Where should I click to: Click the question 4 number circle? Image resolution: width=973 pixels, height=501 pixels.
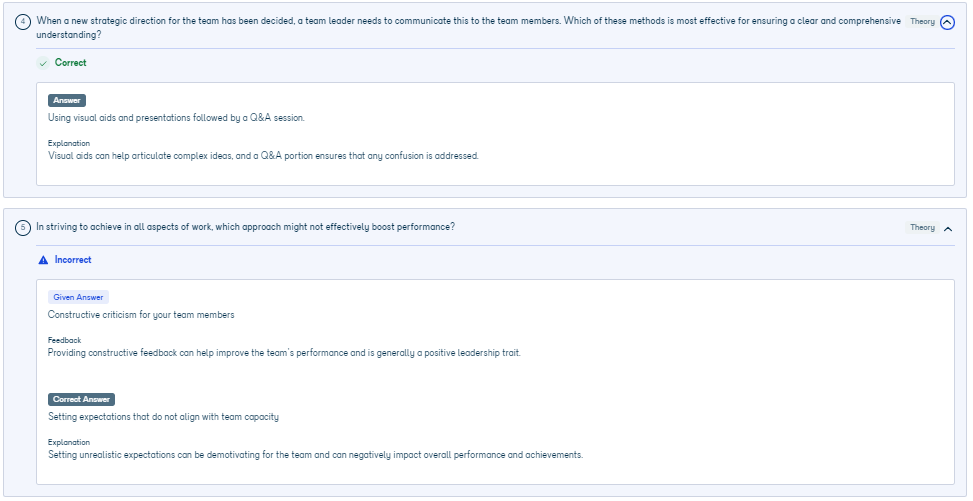tap(23, 22)
